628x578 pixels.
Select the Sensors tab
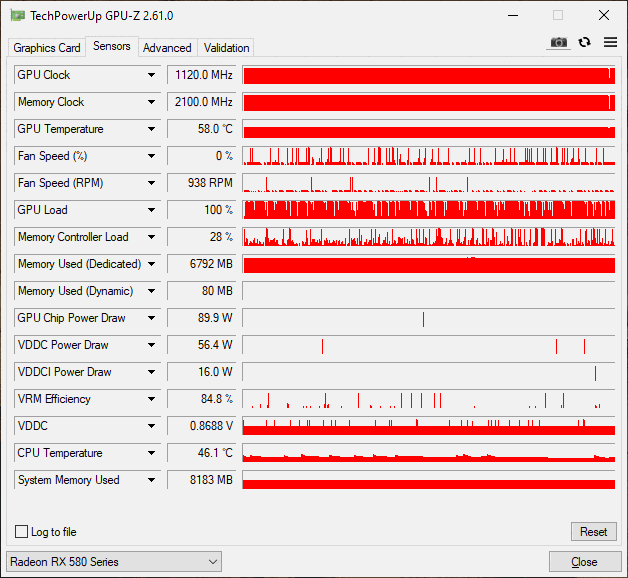click(x=112, y=46)
